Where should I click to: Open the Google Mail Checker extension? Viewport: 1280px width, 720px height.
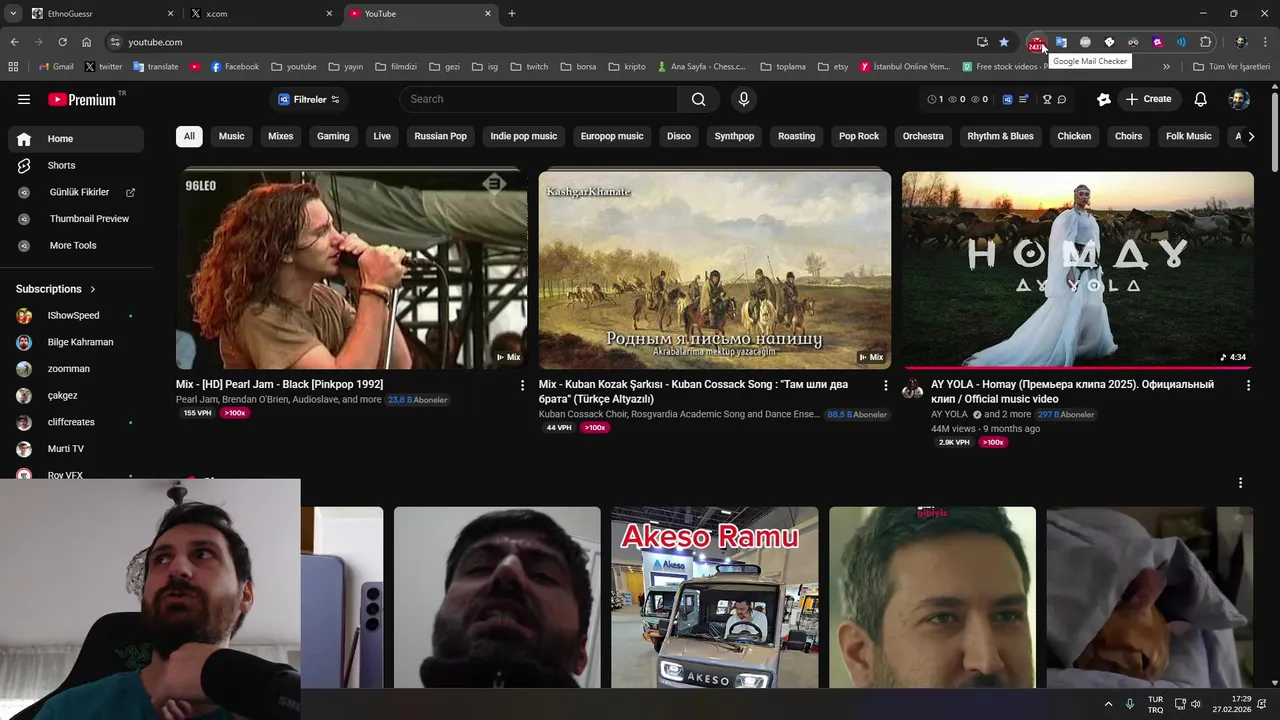1037,42
